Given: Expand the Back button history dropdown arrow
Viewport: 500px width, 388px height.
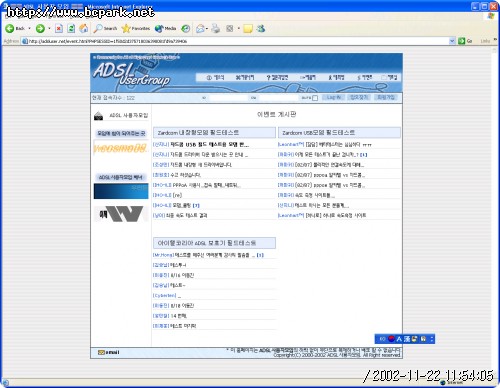Looking at the screenshot, I should [x=29, y=29].
